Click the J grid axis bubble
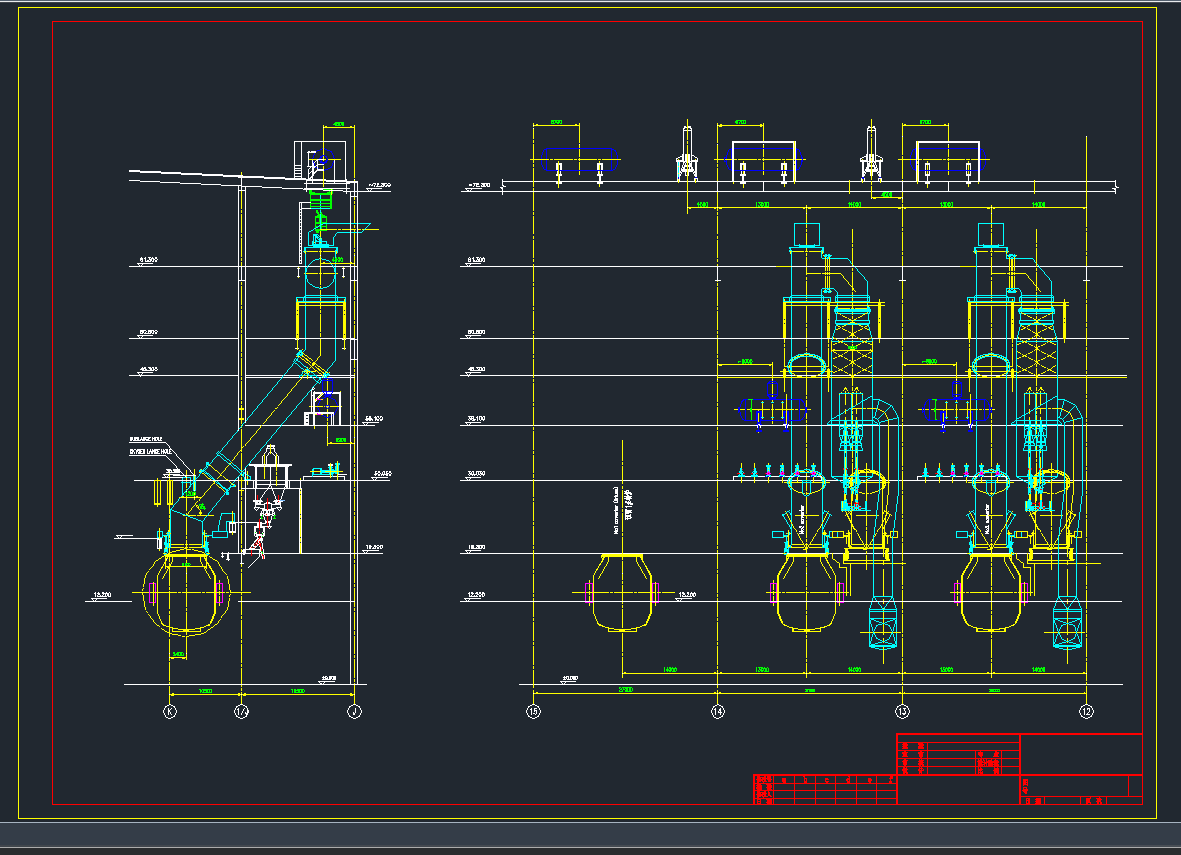This screenshot has height=855, width=1181. point(353,711)
